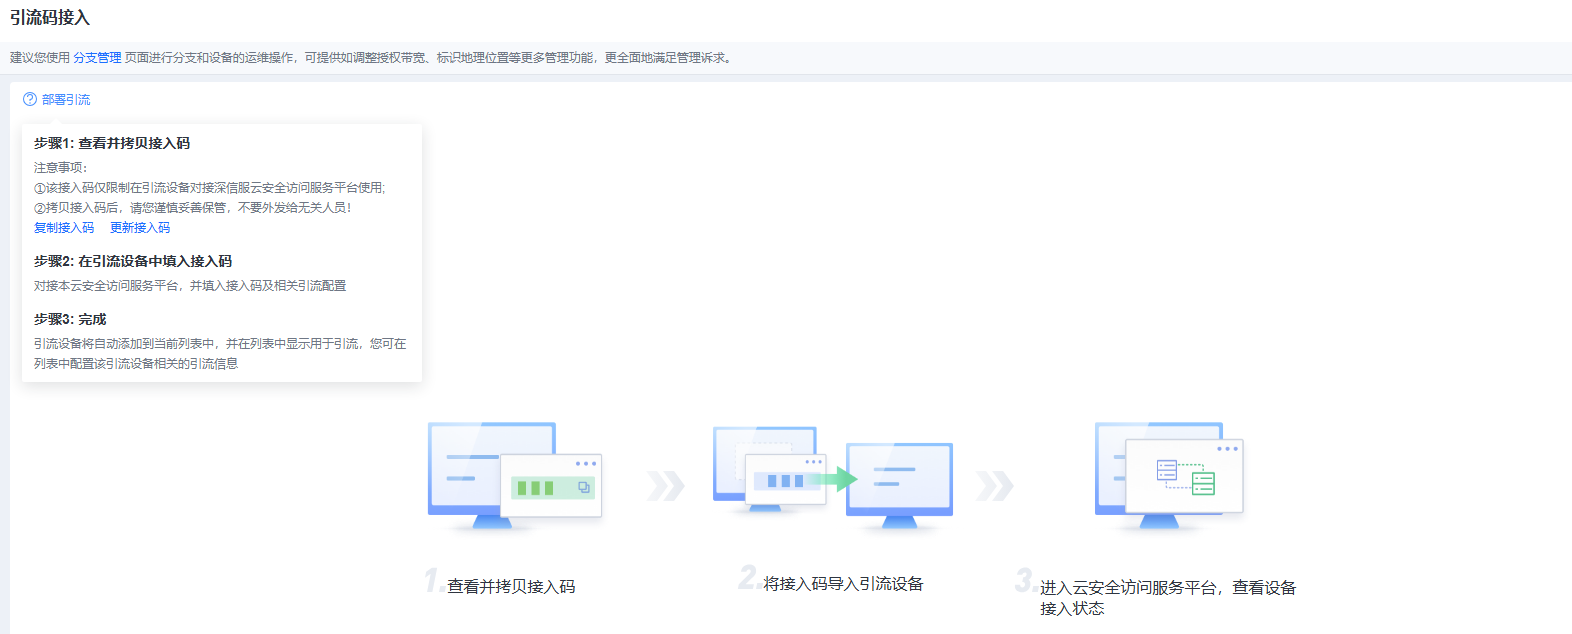
Task: Click the first double-chevron arrow between steps
Action: (x=665, y=486)
